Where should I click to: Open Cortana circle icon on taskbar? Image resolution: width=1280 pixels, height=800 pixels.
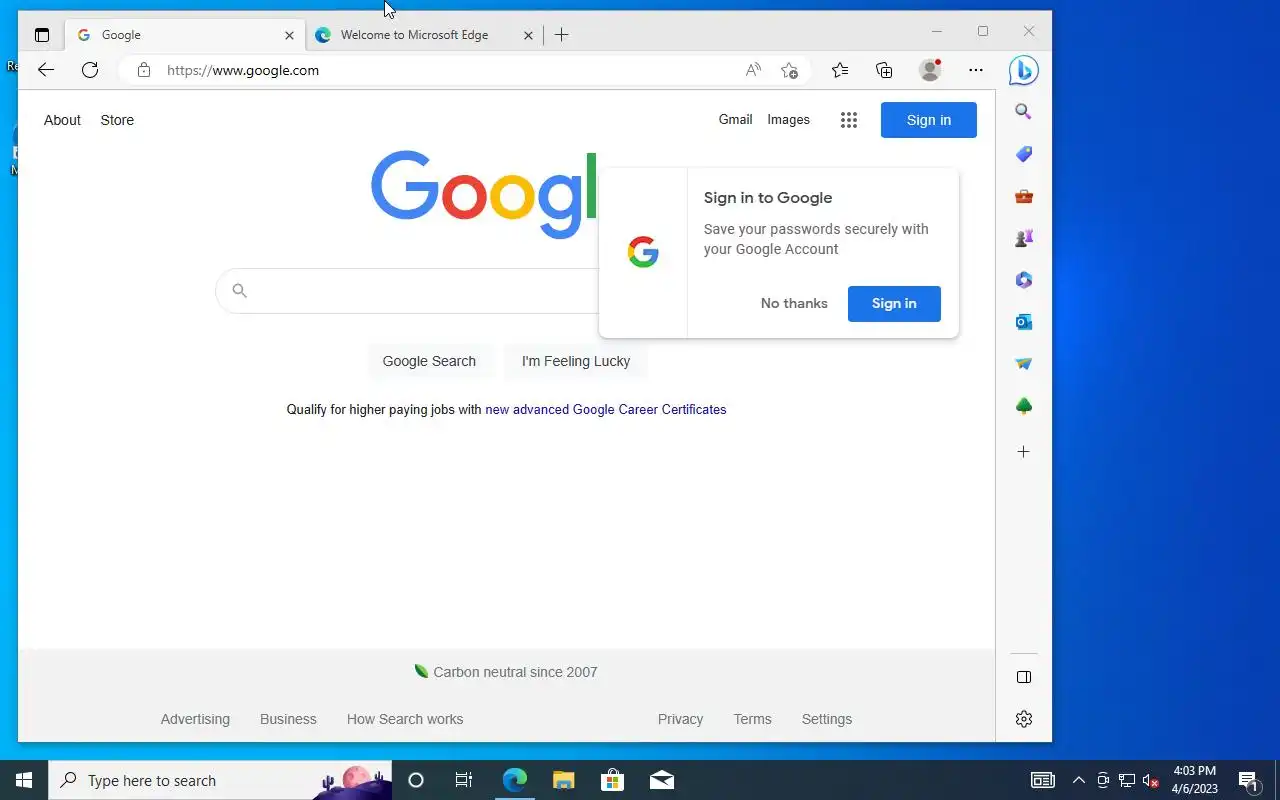416,780
